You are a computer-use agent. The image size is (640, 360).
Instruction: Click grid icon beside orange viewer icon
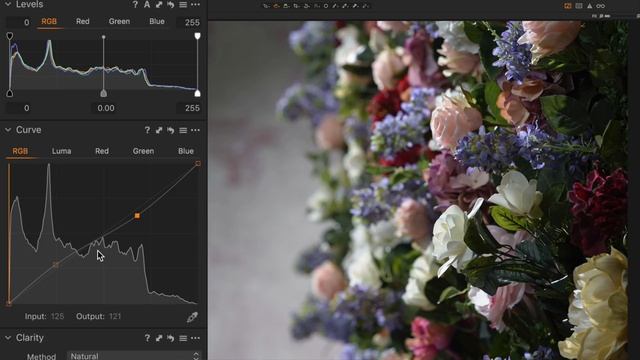tap(579, 6)
